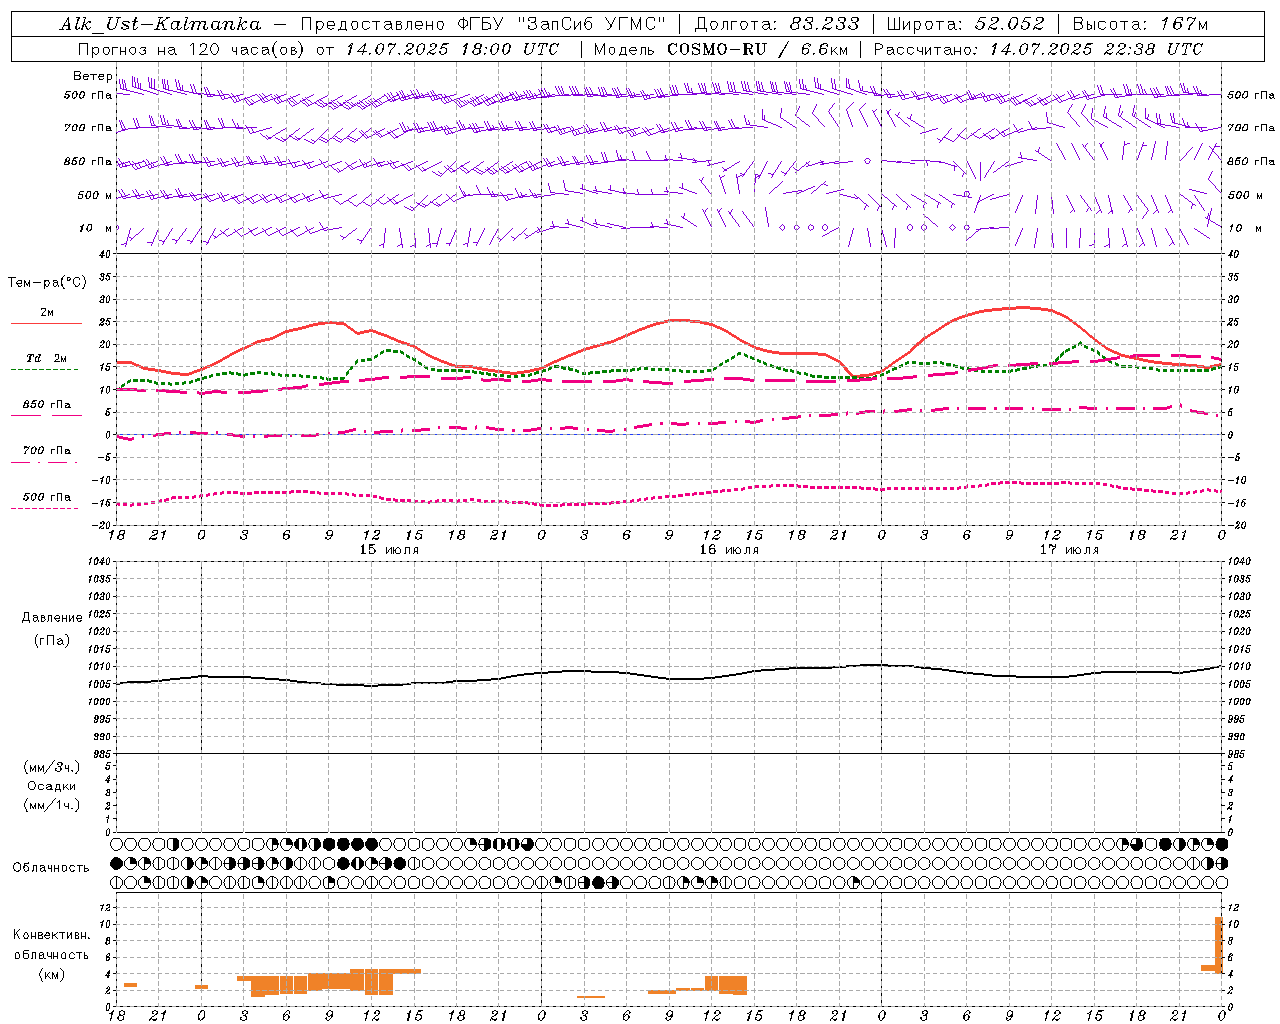Click the station name Alk_Ust-Kalmanka in the header
Screen dimensions: 1280x1024
(160, 24)
